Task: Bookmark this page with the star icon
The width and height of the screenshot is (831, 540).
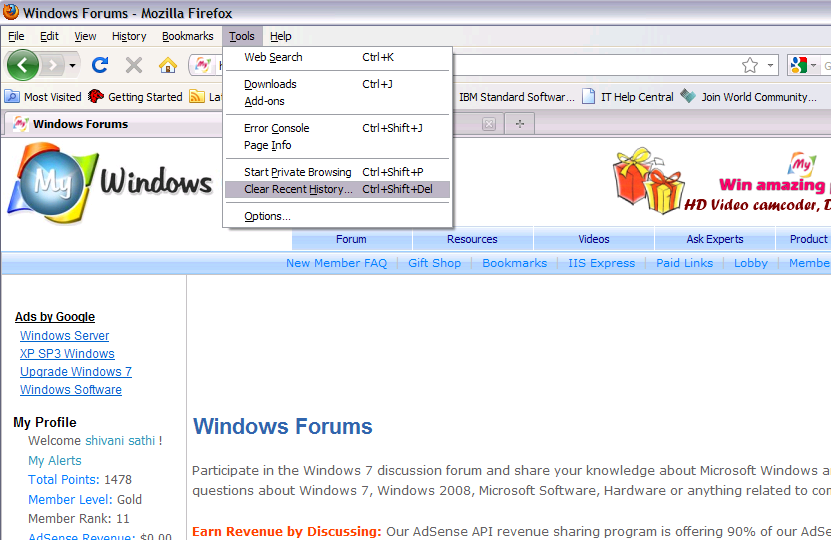Action: coord(750,65)
